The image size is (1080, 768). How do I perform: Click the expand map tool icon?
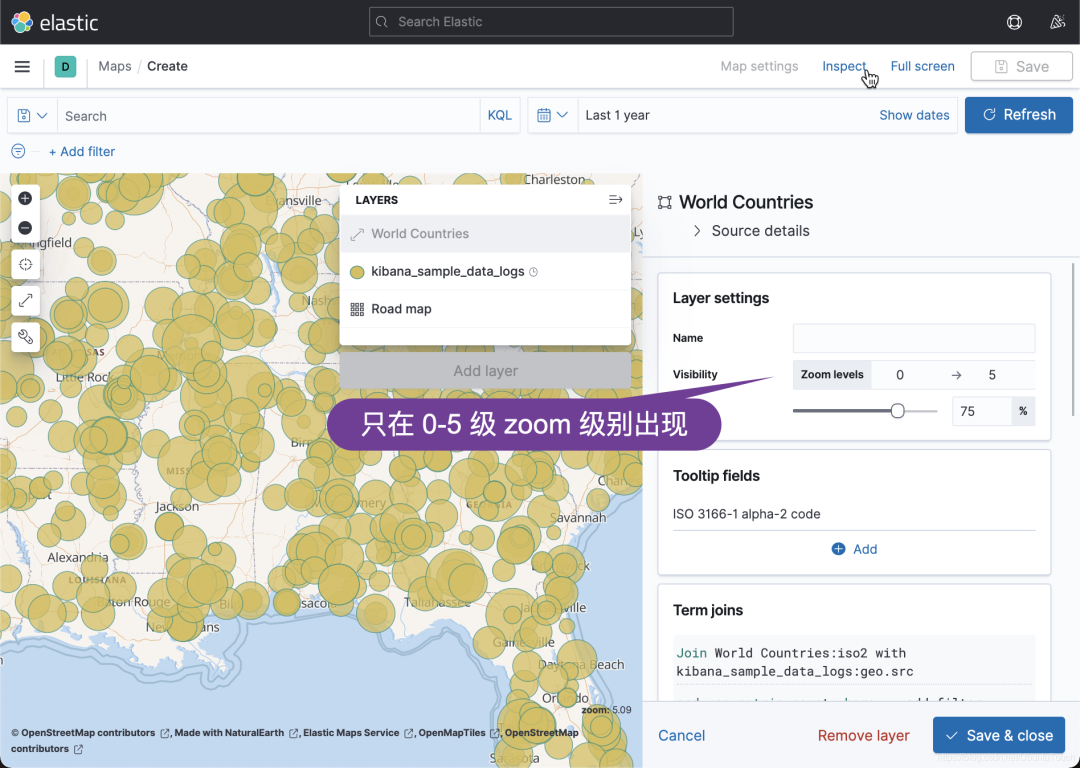point(25,300)
